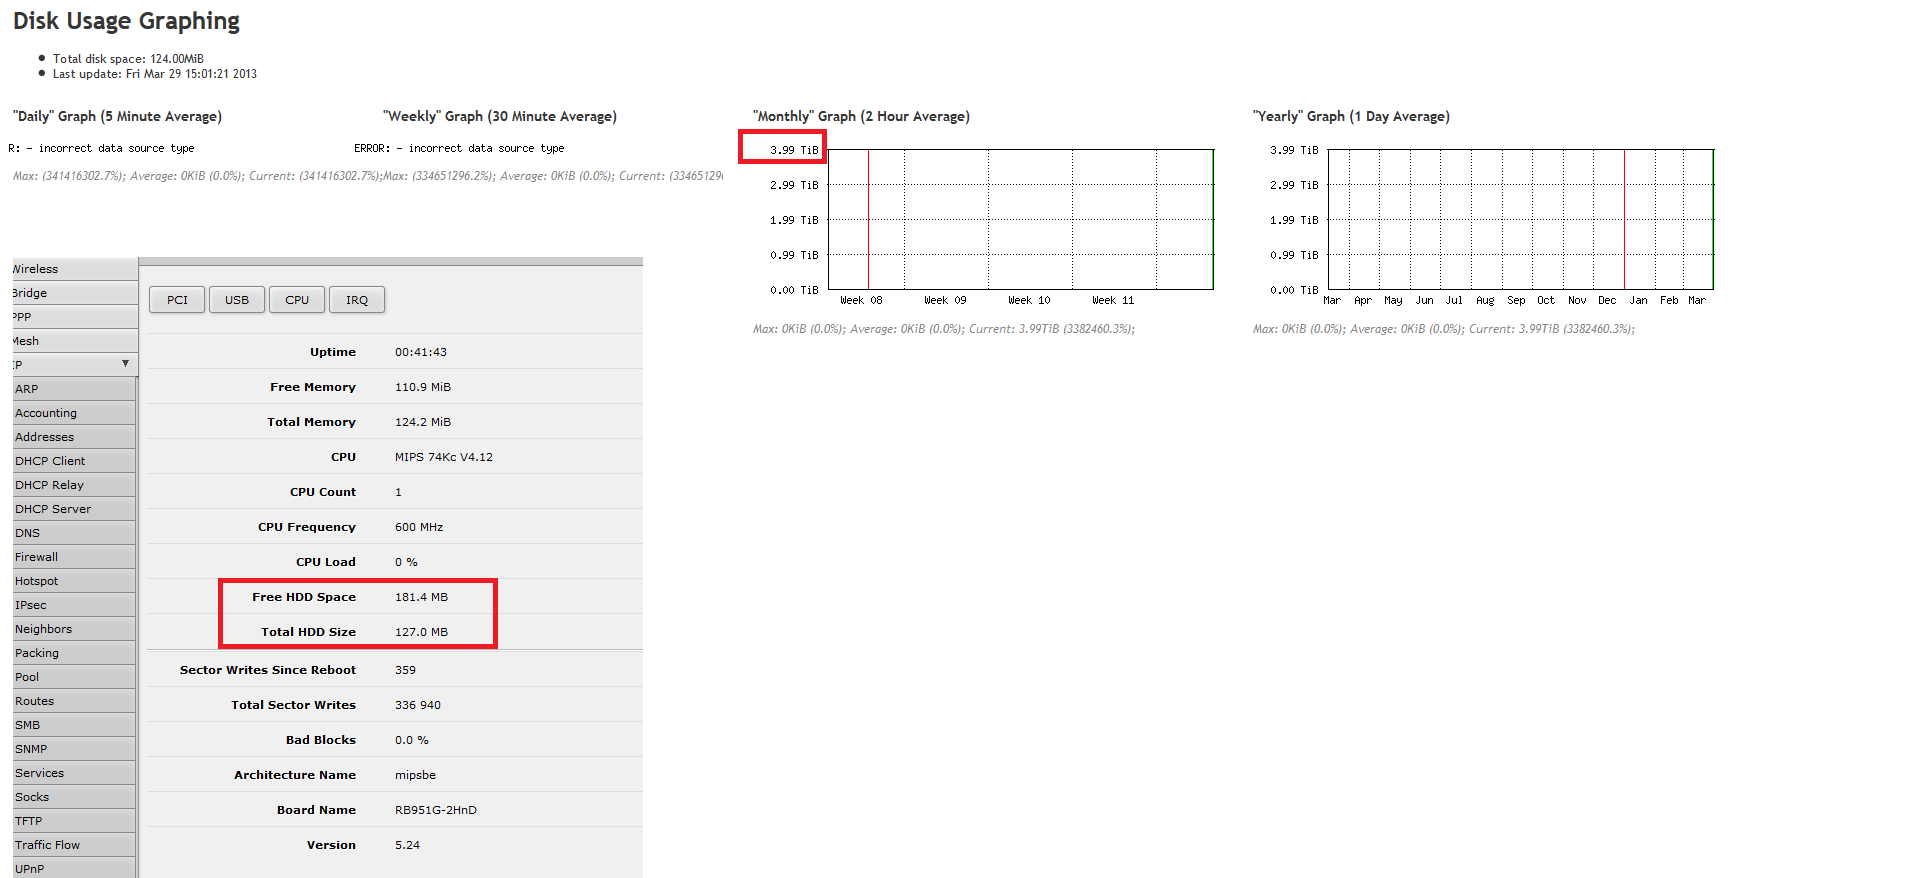This screenshot has height=878, width=1912.
Task: Open the Addresses submenu item
Action: tap(74, 437)
